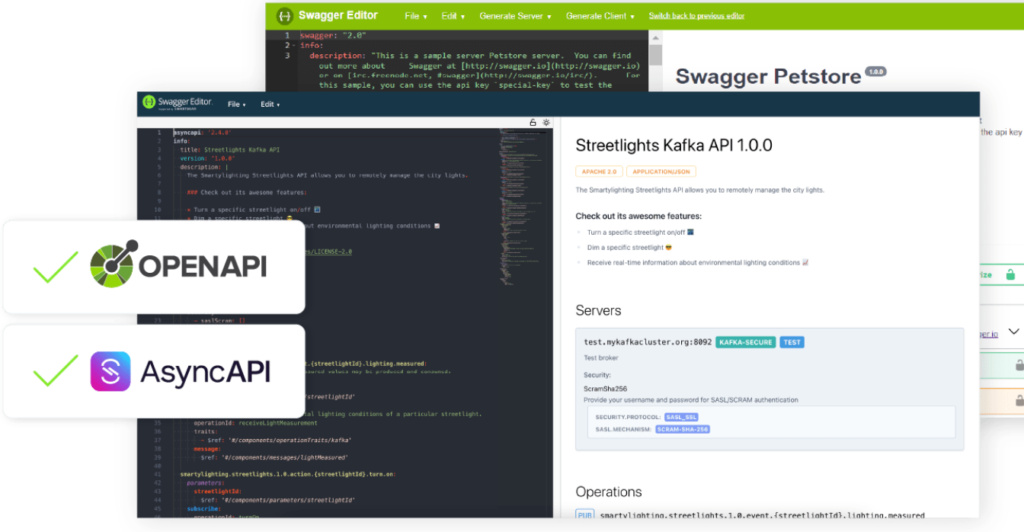This screenshot has height=532, width=1024.
Task: Click the green Swagger Editor logo icon
Action: [x=285, y=16]
